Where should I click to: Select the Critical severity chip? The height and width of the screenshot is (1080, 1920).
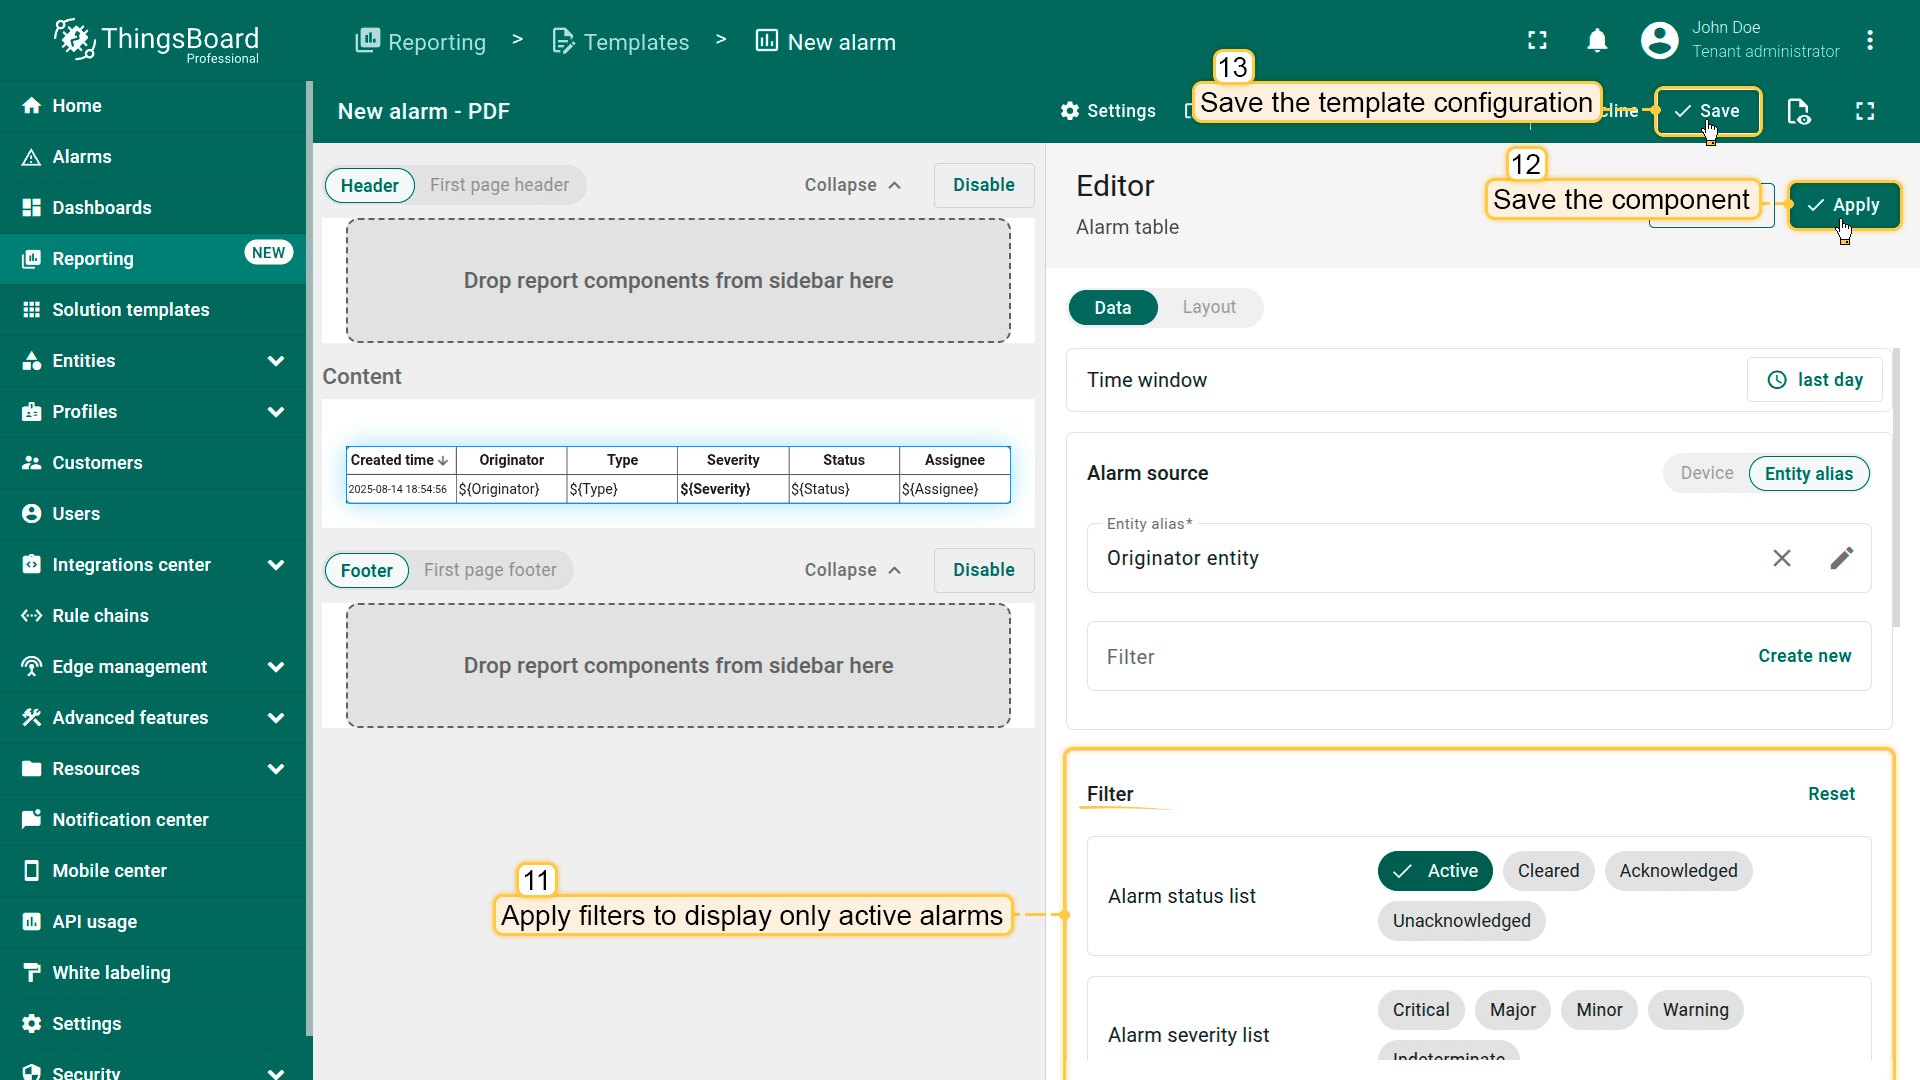tap(1420, 1010)
